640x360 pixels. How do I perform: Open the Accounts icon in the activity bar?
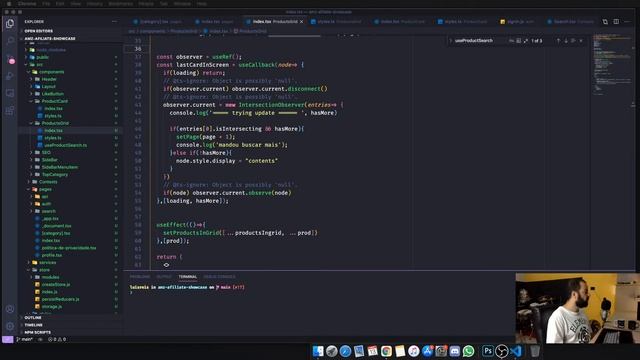[x=10, y=309]
